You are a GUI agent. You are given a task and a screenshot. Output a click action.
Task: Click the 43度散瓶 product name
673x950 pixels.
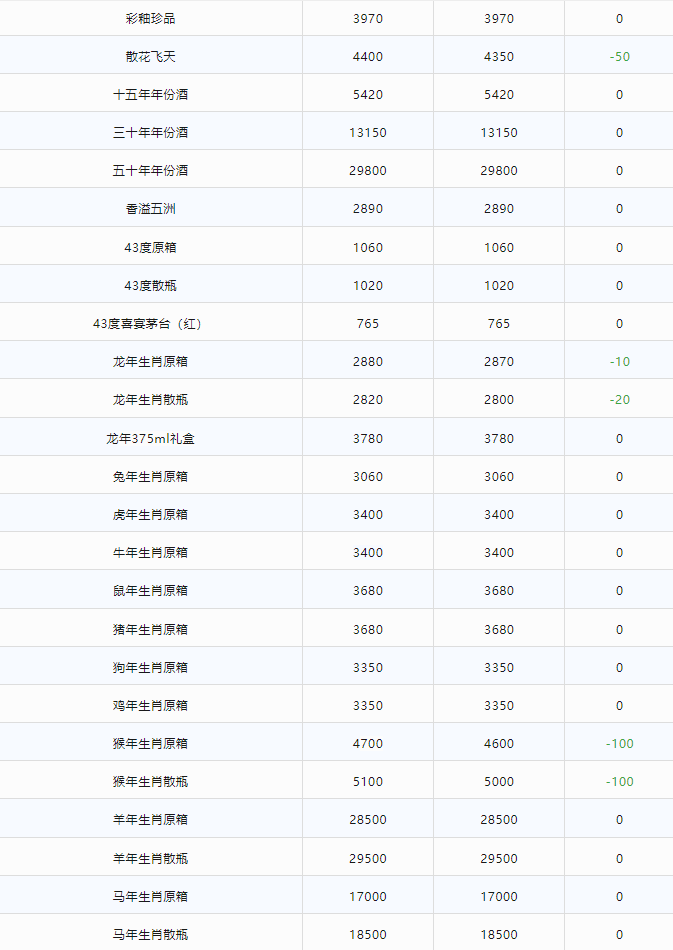[x=150, y=286]
